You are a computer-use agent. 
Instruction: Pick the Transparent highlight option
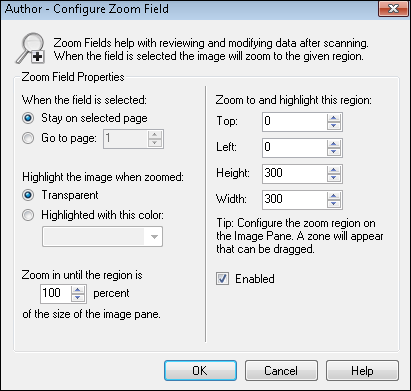(28, 195)
